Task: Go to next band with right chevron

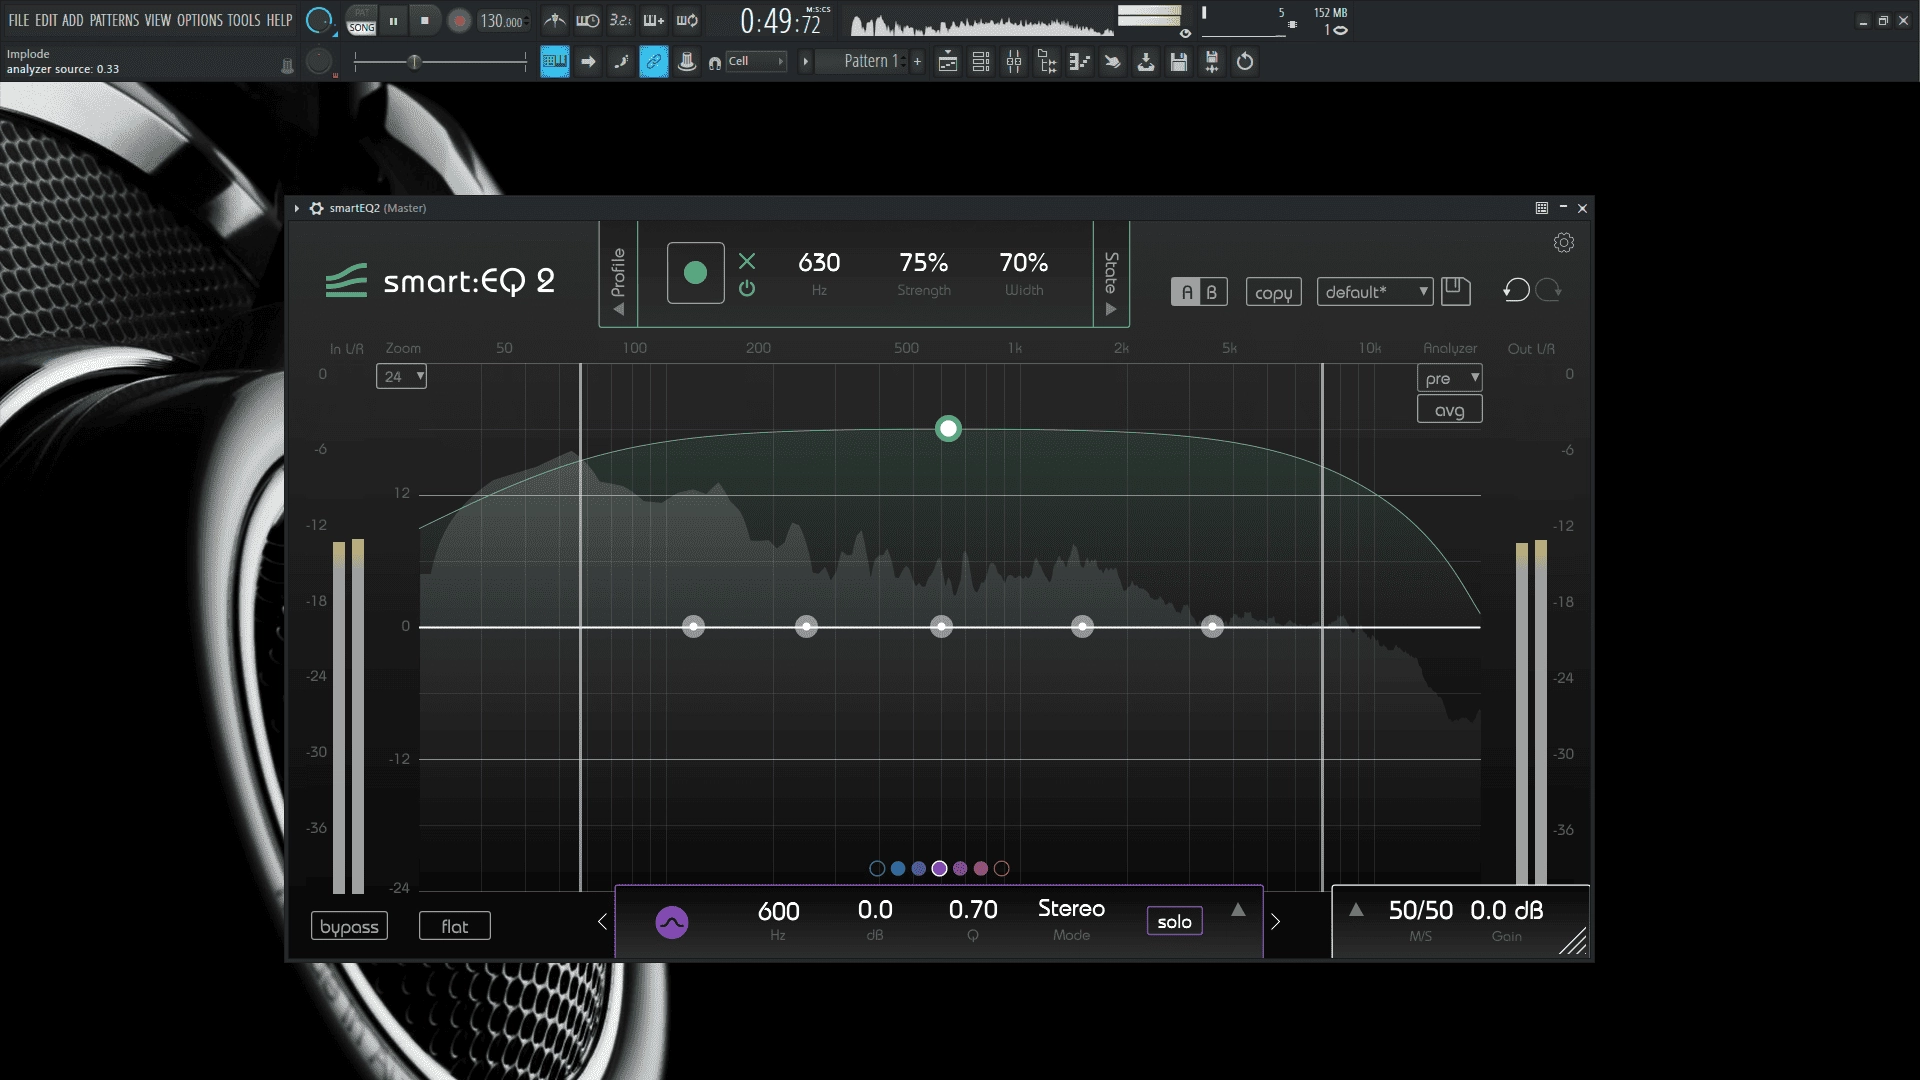Action: pos(1275,922)
